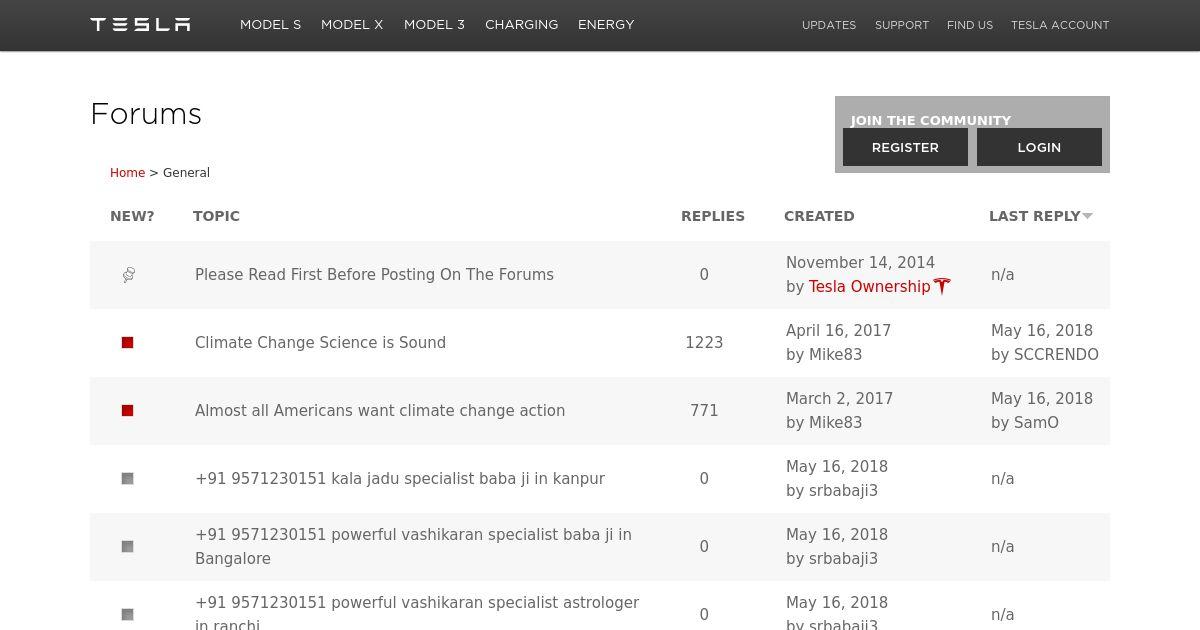Viewport: 1200px width, 630px height.
Task: Click the Tesla logo in header
Action: (140, 24)
